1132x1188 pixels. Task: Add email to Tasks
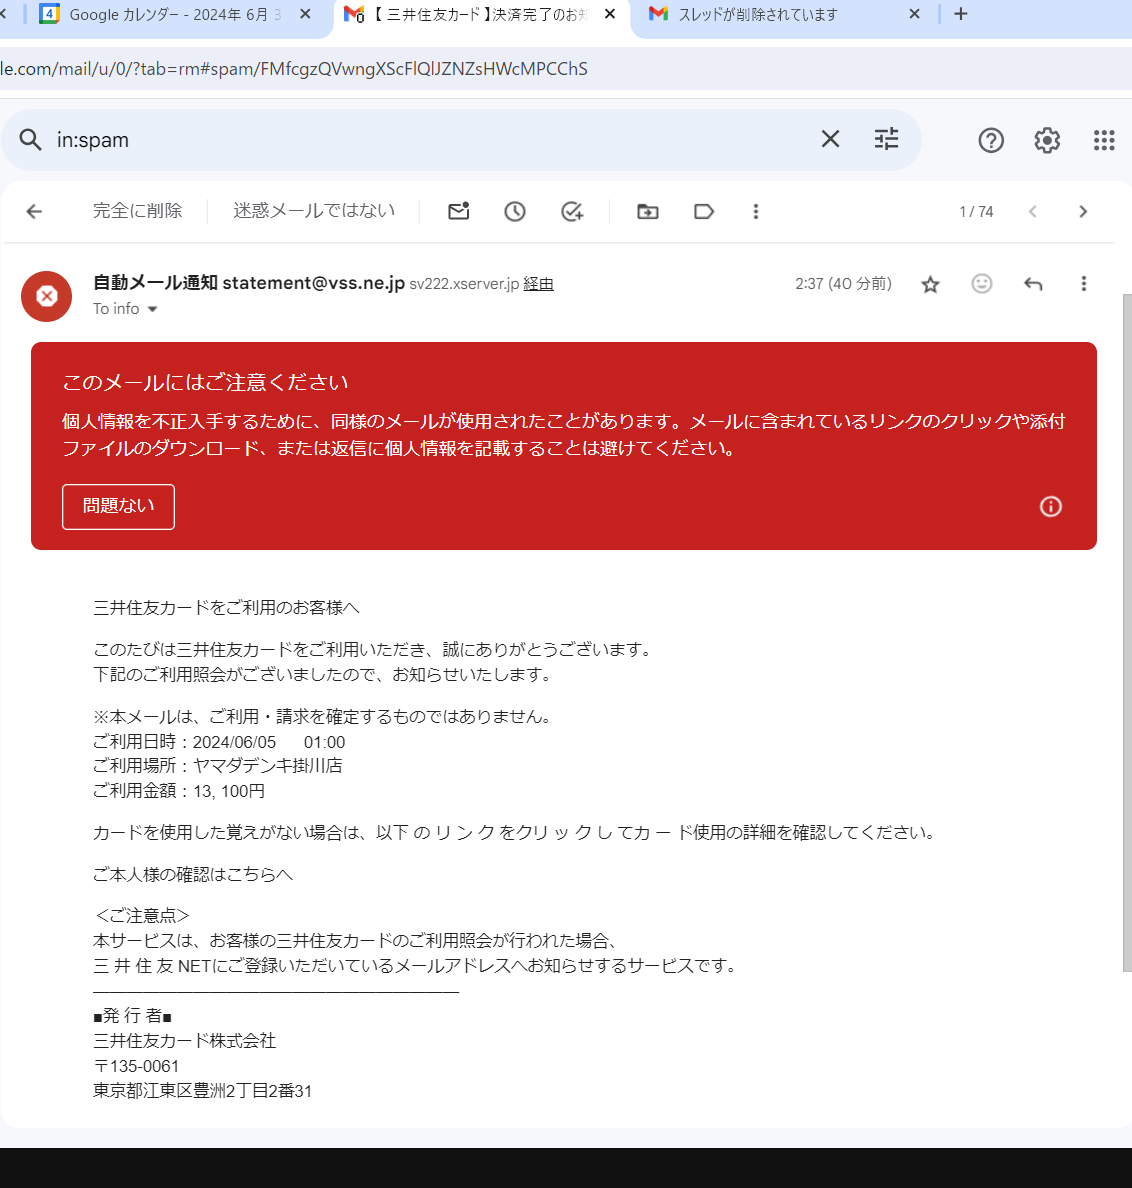point(572,211)
